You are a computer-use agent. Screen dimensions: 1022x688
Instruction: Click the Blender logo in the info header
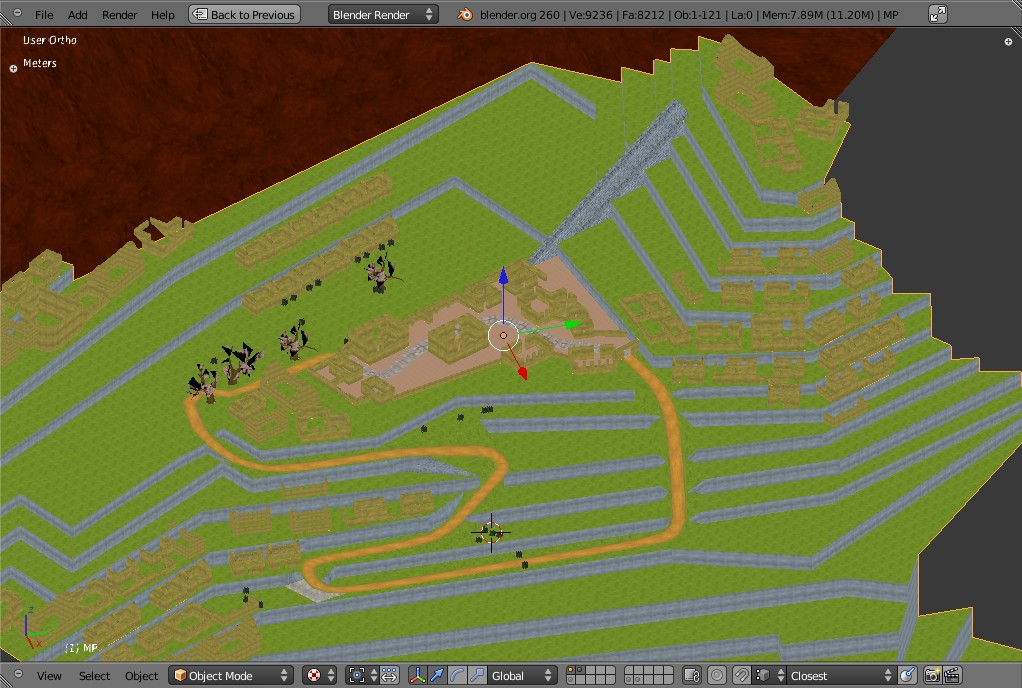point(466,15)
